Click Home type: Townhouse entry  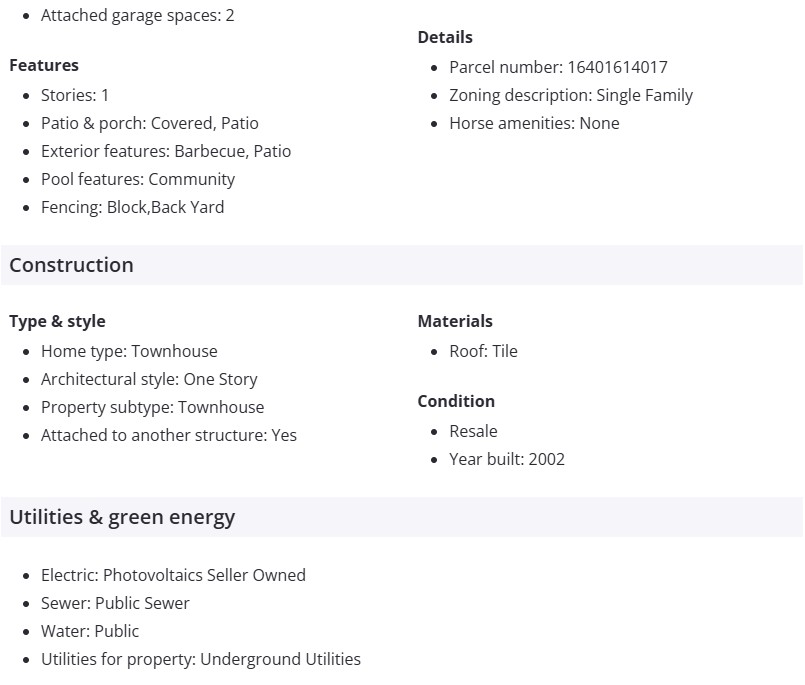coord(129,351)
